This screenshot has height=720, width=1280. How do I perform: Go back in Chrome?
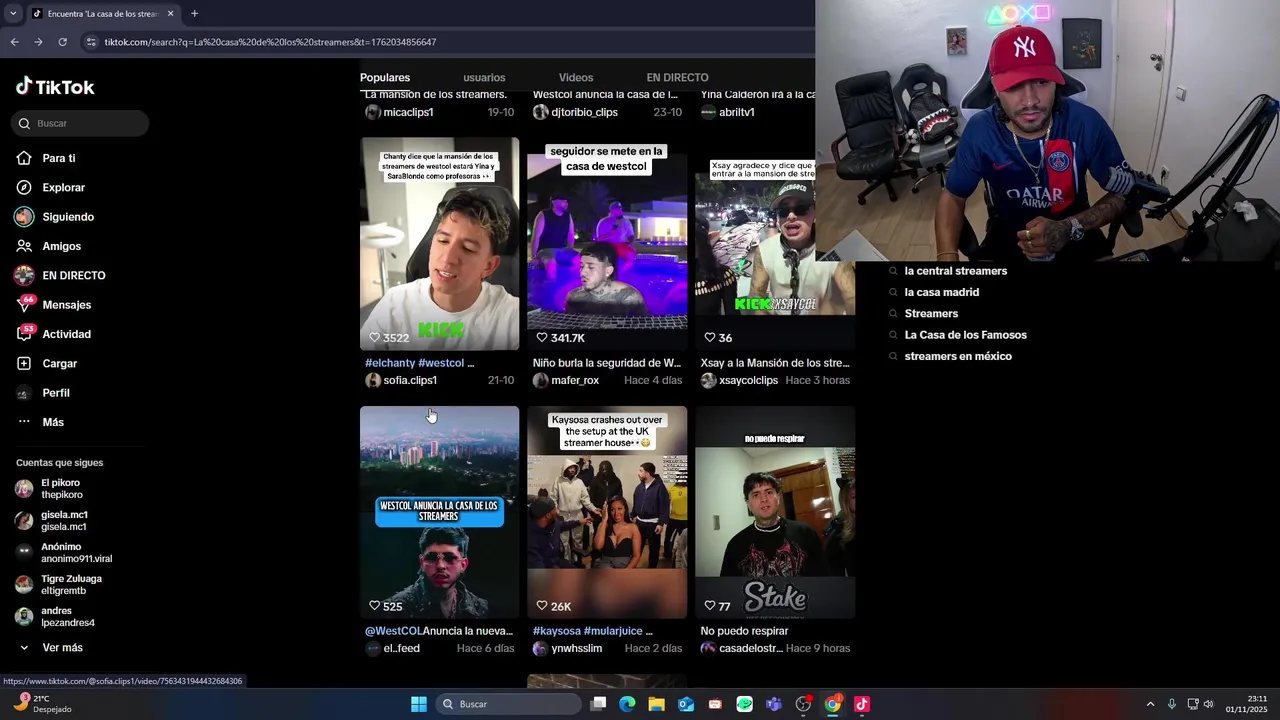(14, 42)
